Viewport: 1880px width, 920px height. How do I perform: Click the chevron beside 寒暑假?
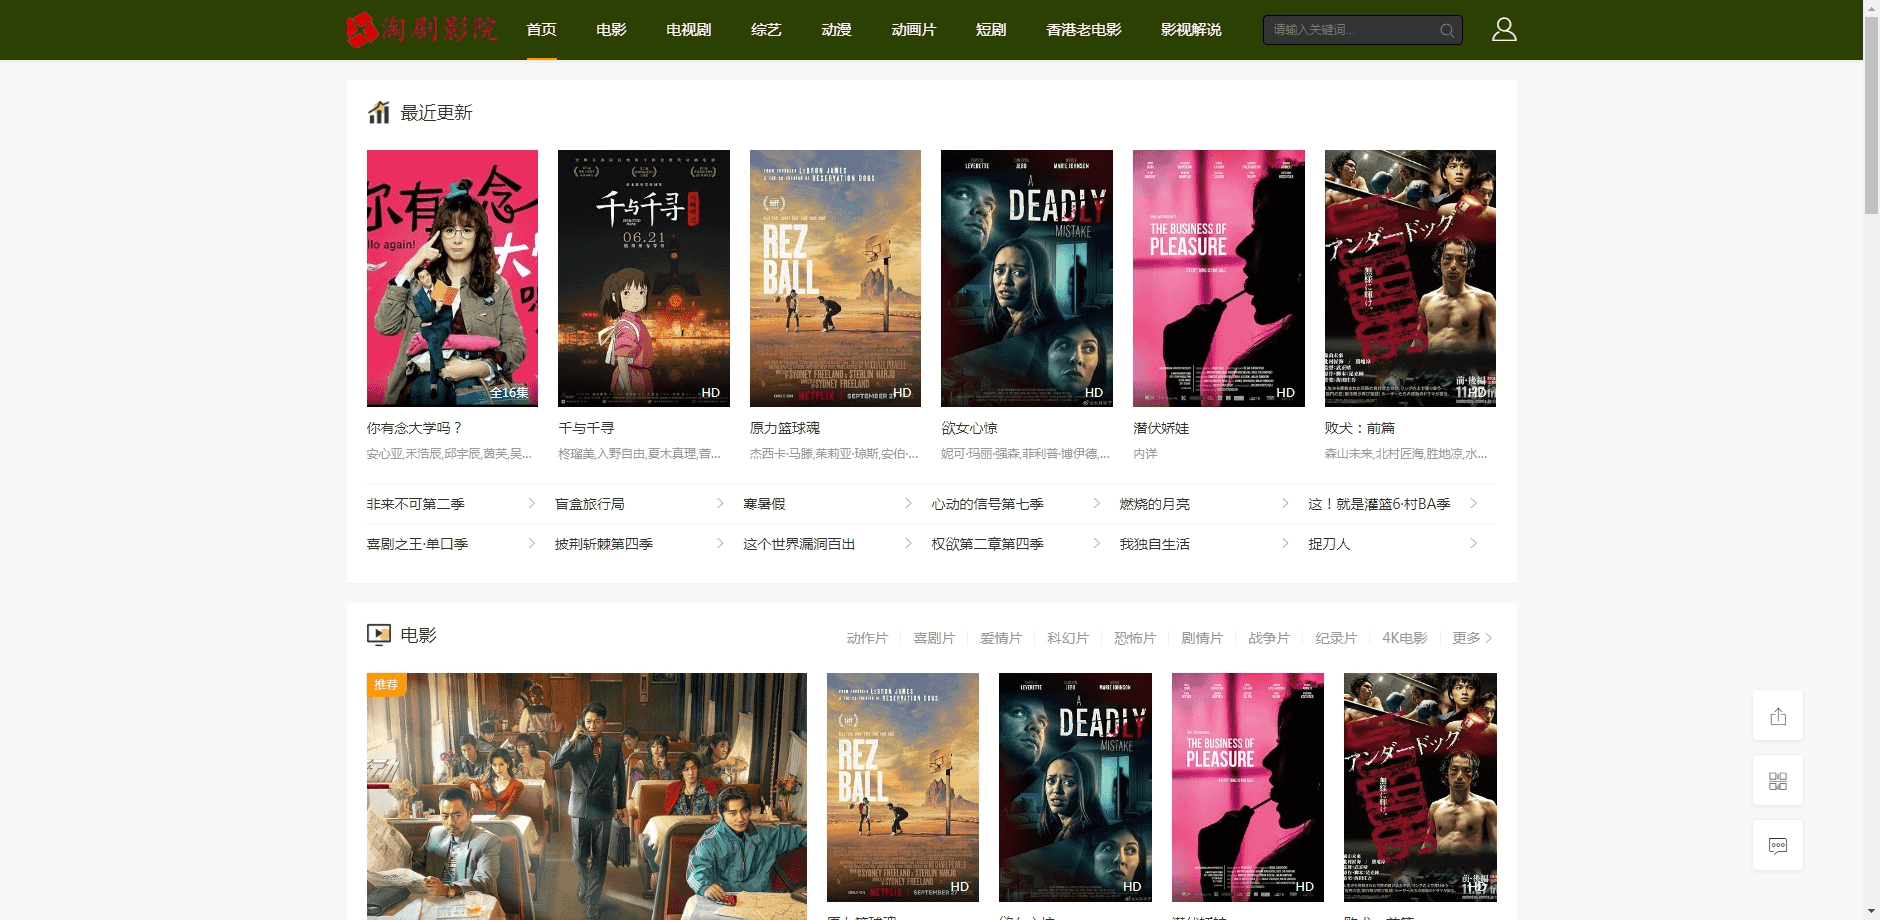coord(908,503)
